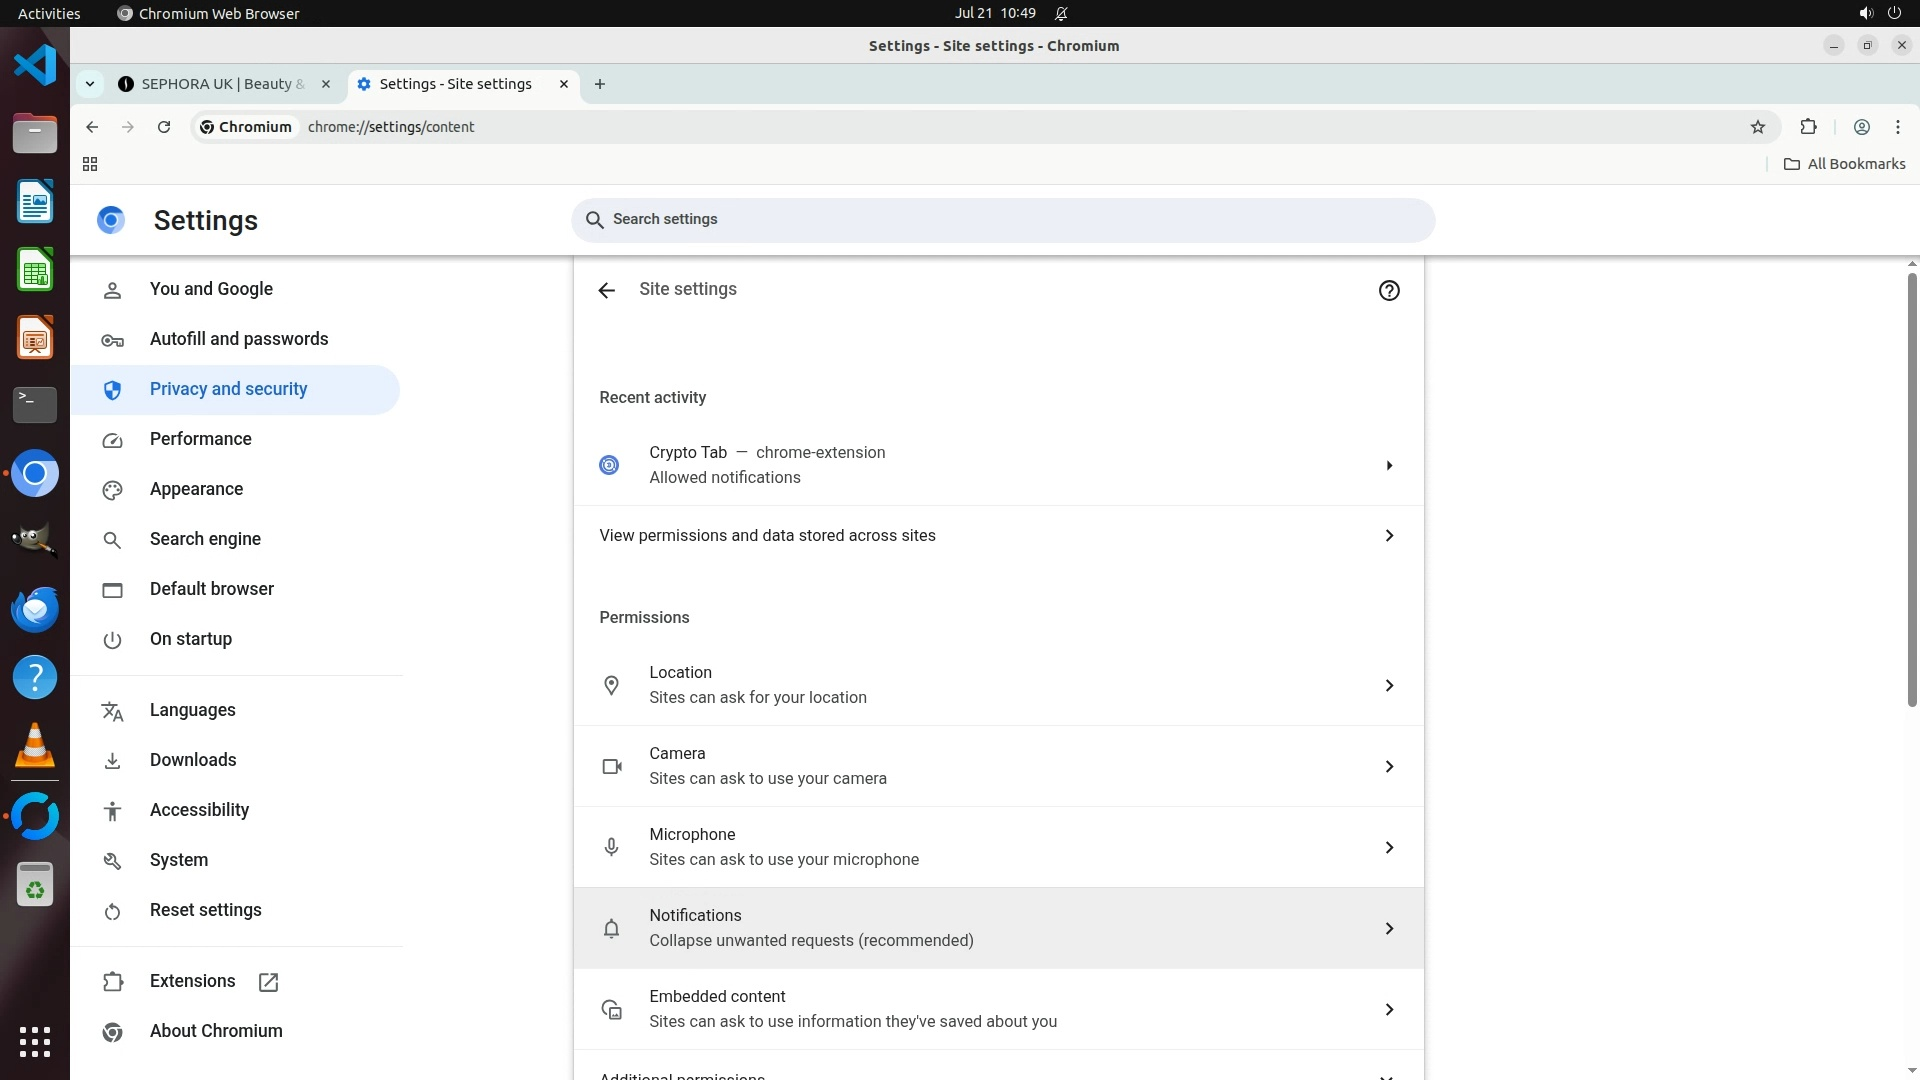Open the apps grid shortcut icon
The height and width of the screenshot is (1080, 1920).
[x=90, y=164]
